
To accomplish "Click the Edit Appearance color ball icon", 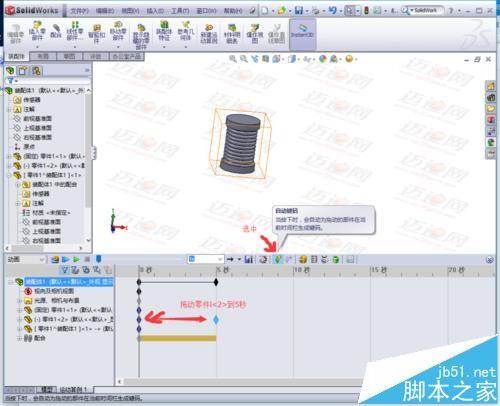I will (x=322, y=59).
